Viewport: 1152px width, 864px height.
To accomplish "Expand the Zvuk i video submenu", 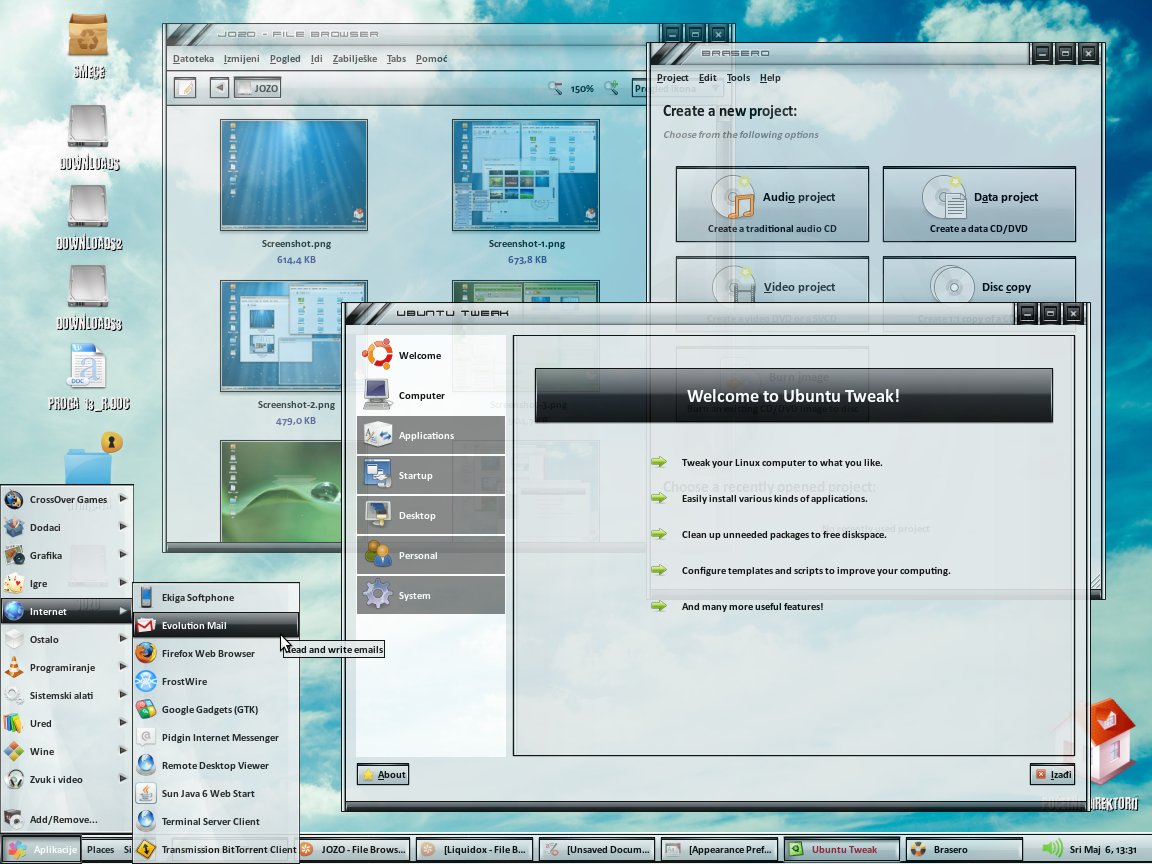I will [x=67, y=779].
